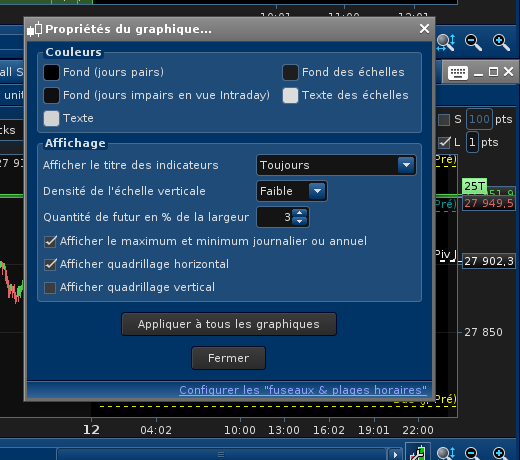Uncheck Afficher le maximum et minimum journalier

[x=50, y=242]
